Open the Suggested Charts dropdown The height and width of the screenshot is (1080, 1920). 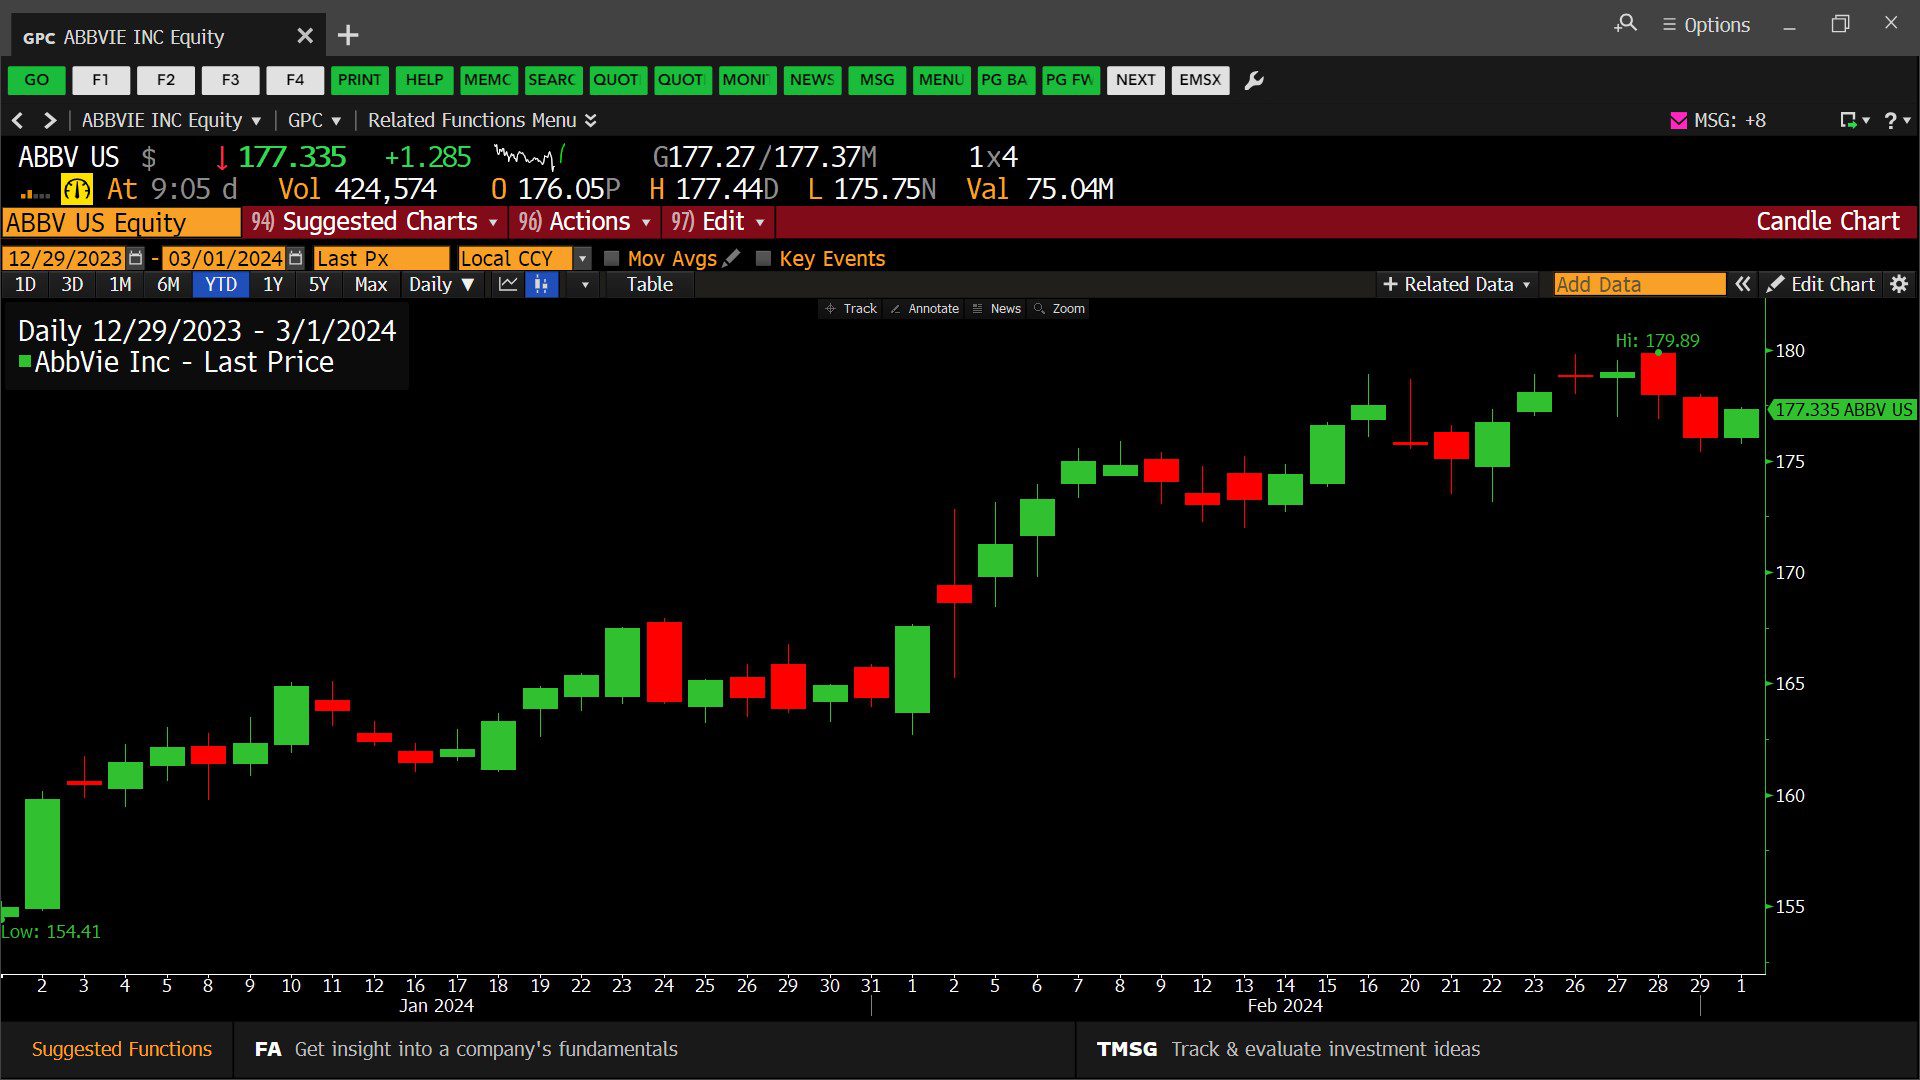click(x=376, y=221)
